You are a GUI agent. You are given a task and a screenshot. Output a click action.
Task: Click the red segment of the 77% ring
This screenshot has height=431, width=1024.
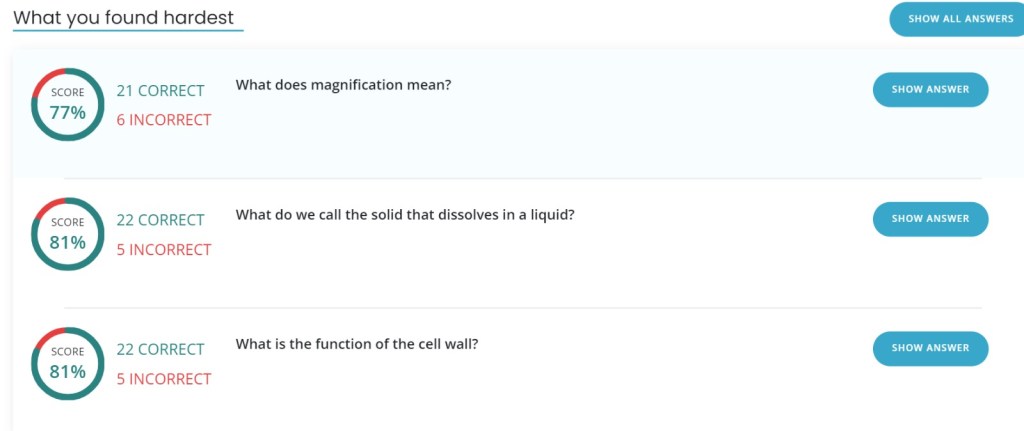[x=47, y=78]
